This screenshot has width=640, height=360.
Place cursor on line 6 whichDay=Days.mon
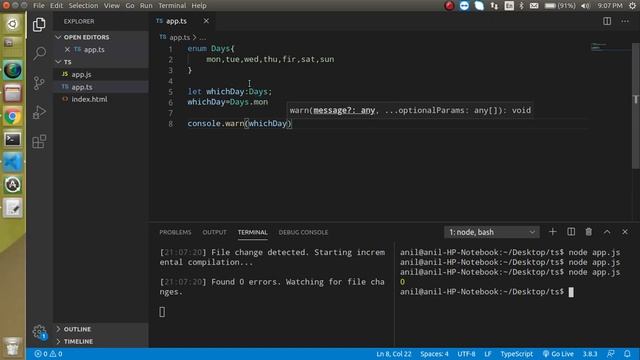point(228,102)
